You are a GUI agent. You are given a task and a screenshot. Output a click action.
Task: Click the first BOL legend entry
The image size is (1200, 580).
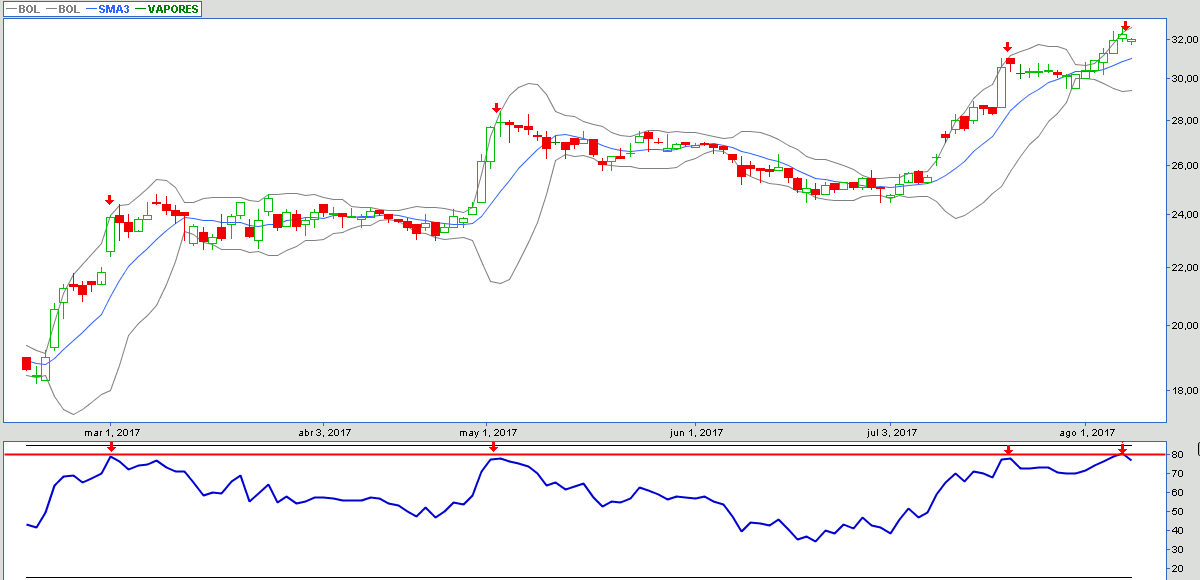click(23, 9)
